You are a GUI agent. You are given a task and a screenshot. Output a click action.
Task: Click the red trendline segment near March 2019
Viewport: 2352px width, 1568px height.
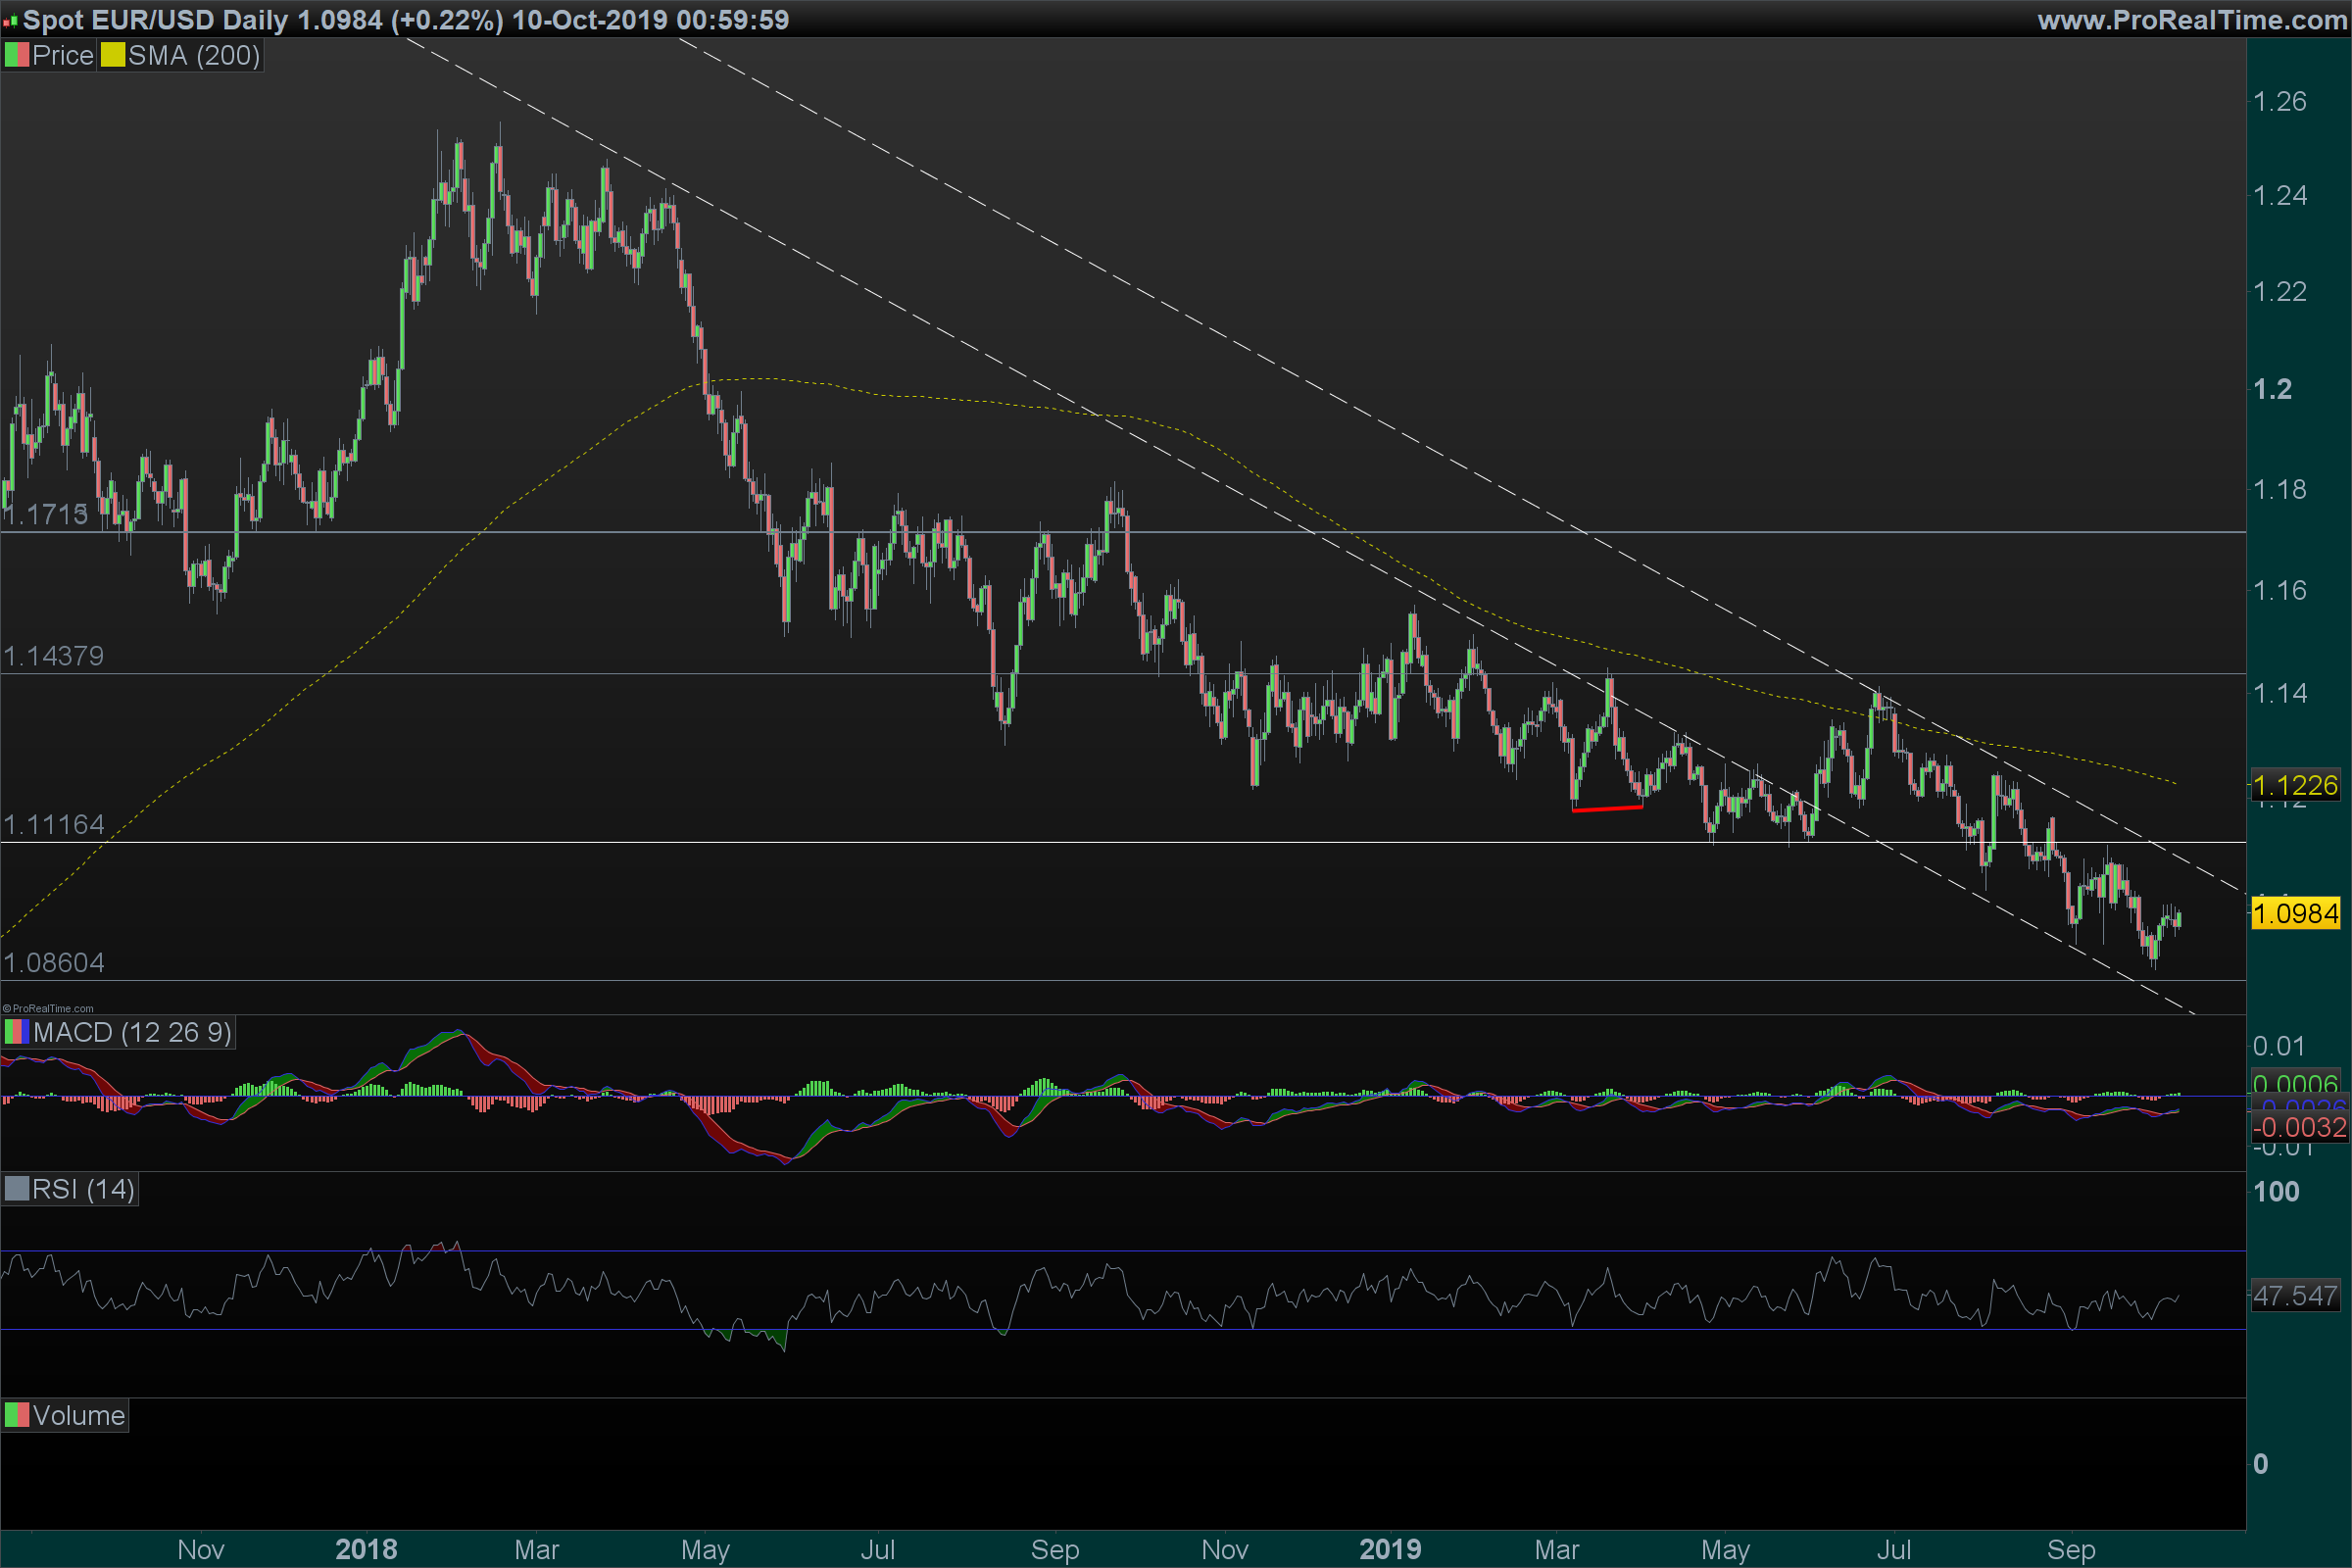[x=1607, y=808]
